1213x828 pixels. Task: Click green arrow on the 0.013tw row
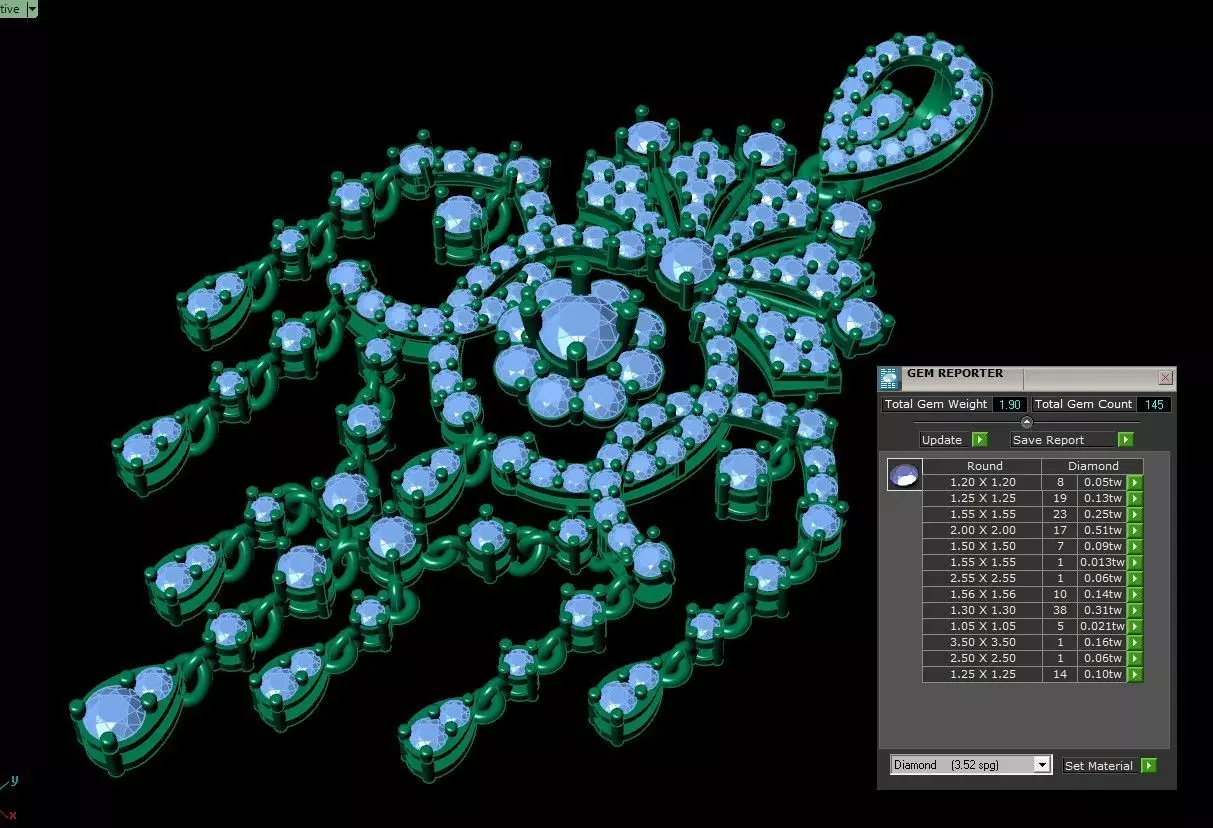pyautogui.click(x=1135, y=562)
